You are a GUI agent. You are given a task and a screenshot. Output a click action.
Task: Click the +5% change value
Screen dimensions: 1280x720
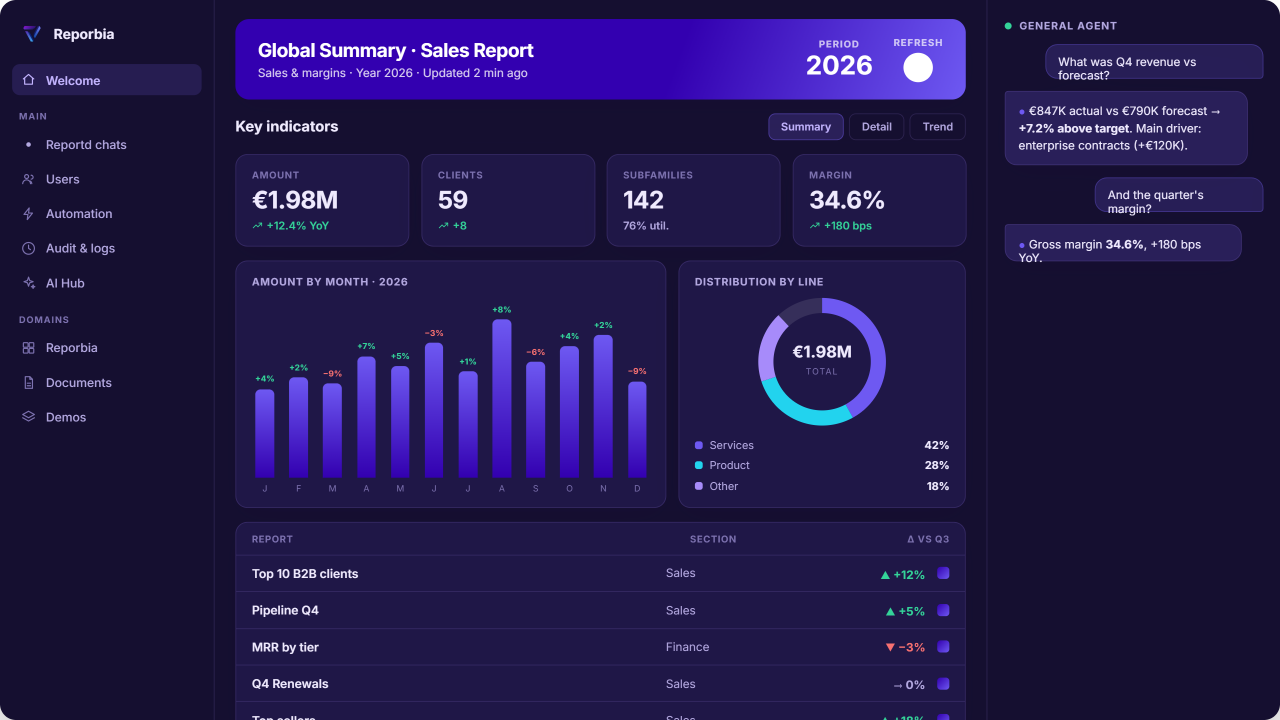(912, 611)
